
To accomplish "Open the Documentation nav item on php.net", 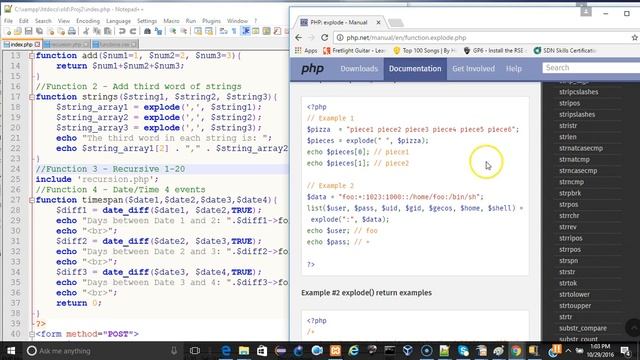I will pyautogui.click(x=415, y=69).
